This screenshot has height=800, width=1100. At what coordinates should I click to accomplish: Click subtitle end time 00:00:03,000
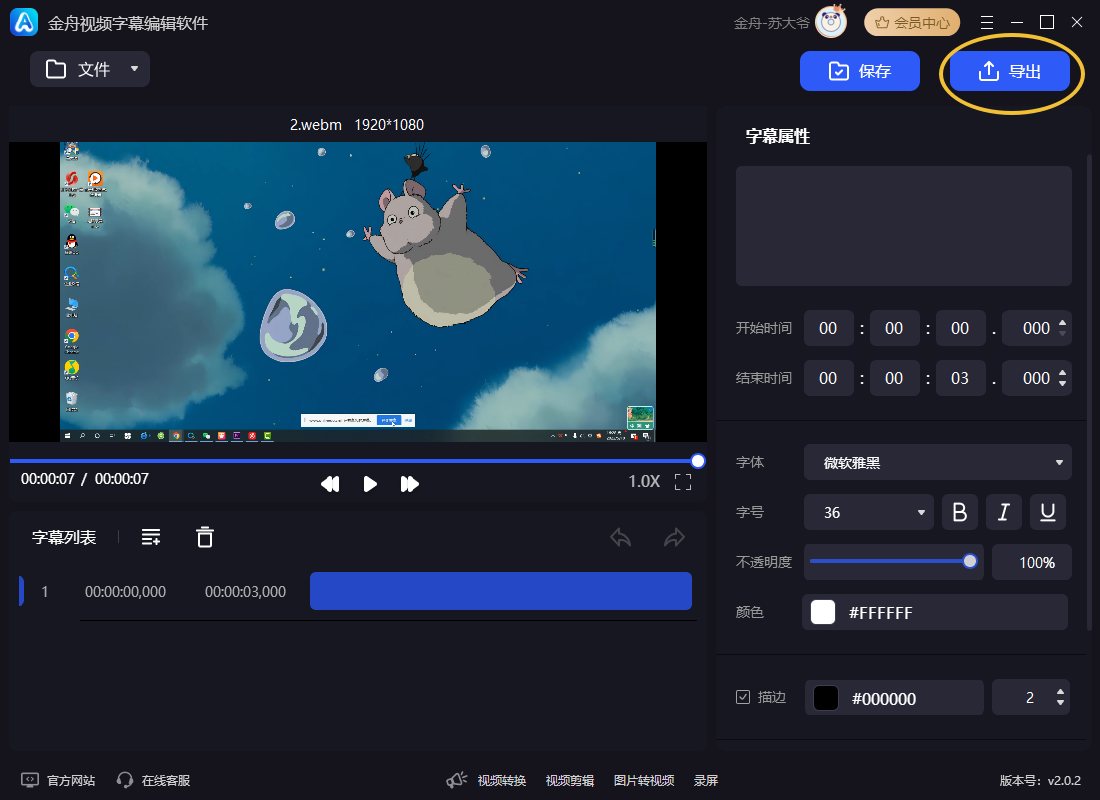click(x=246, y=592)
